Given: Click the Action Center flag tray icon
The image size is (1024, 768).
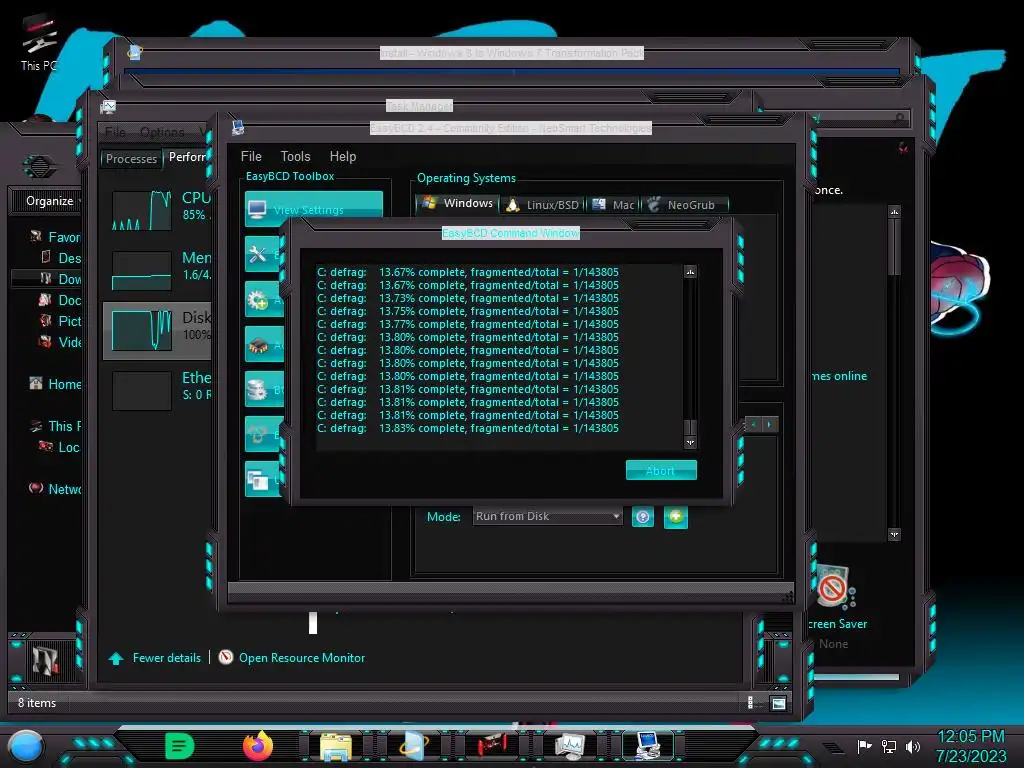Looking at the screenshot, I should coord(864,746).
